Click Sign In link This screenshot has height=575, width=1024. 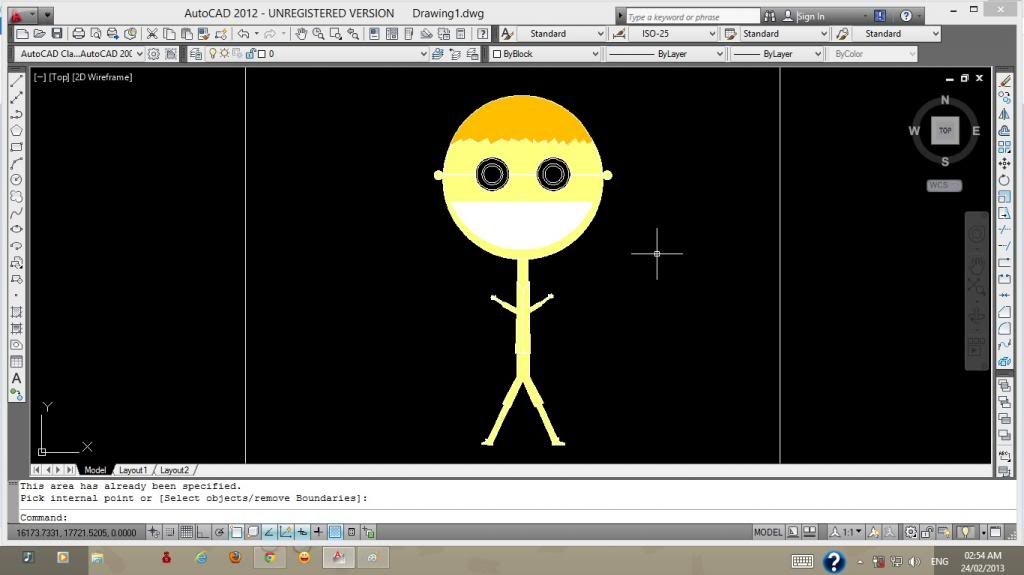810,16
